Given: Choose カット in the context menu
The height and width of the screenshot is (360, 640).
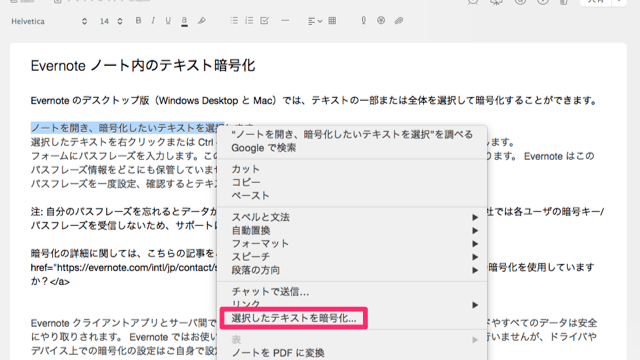Looking at the screenshot, I should click(246, 169).
